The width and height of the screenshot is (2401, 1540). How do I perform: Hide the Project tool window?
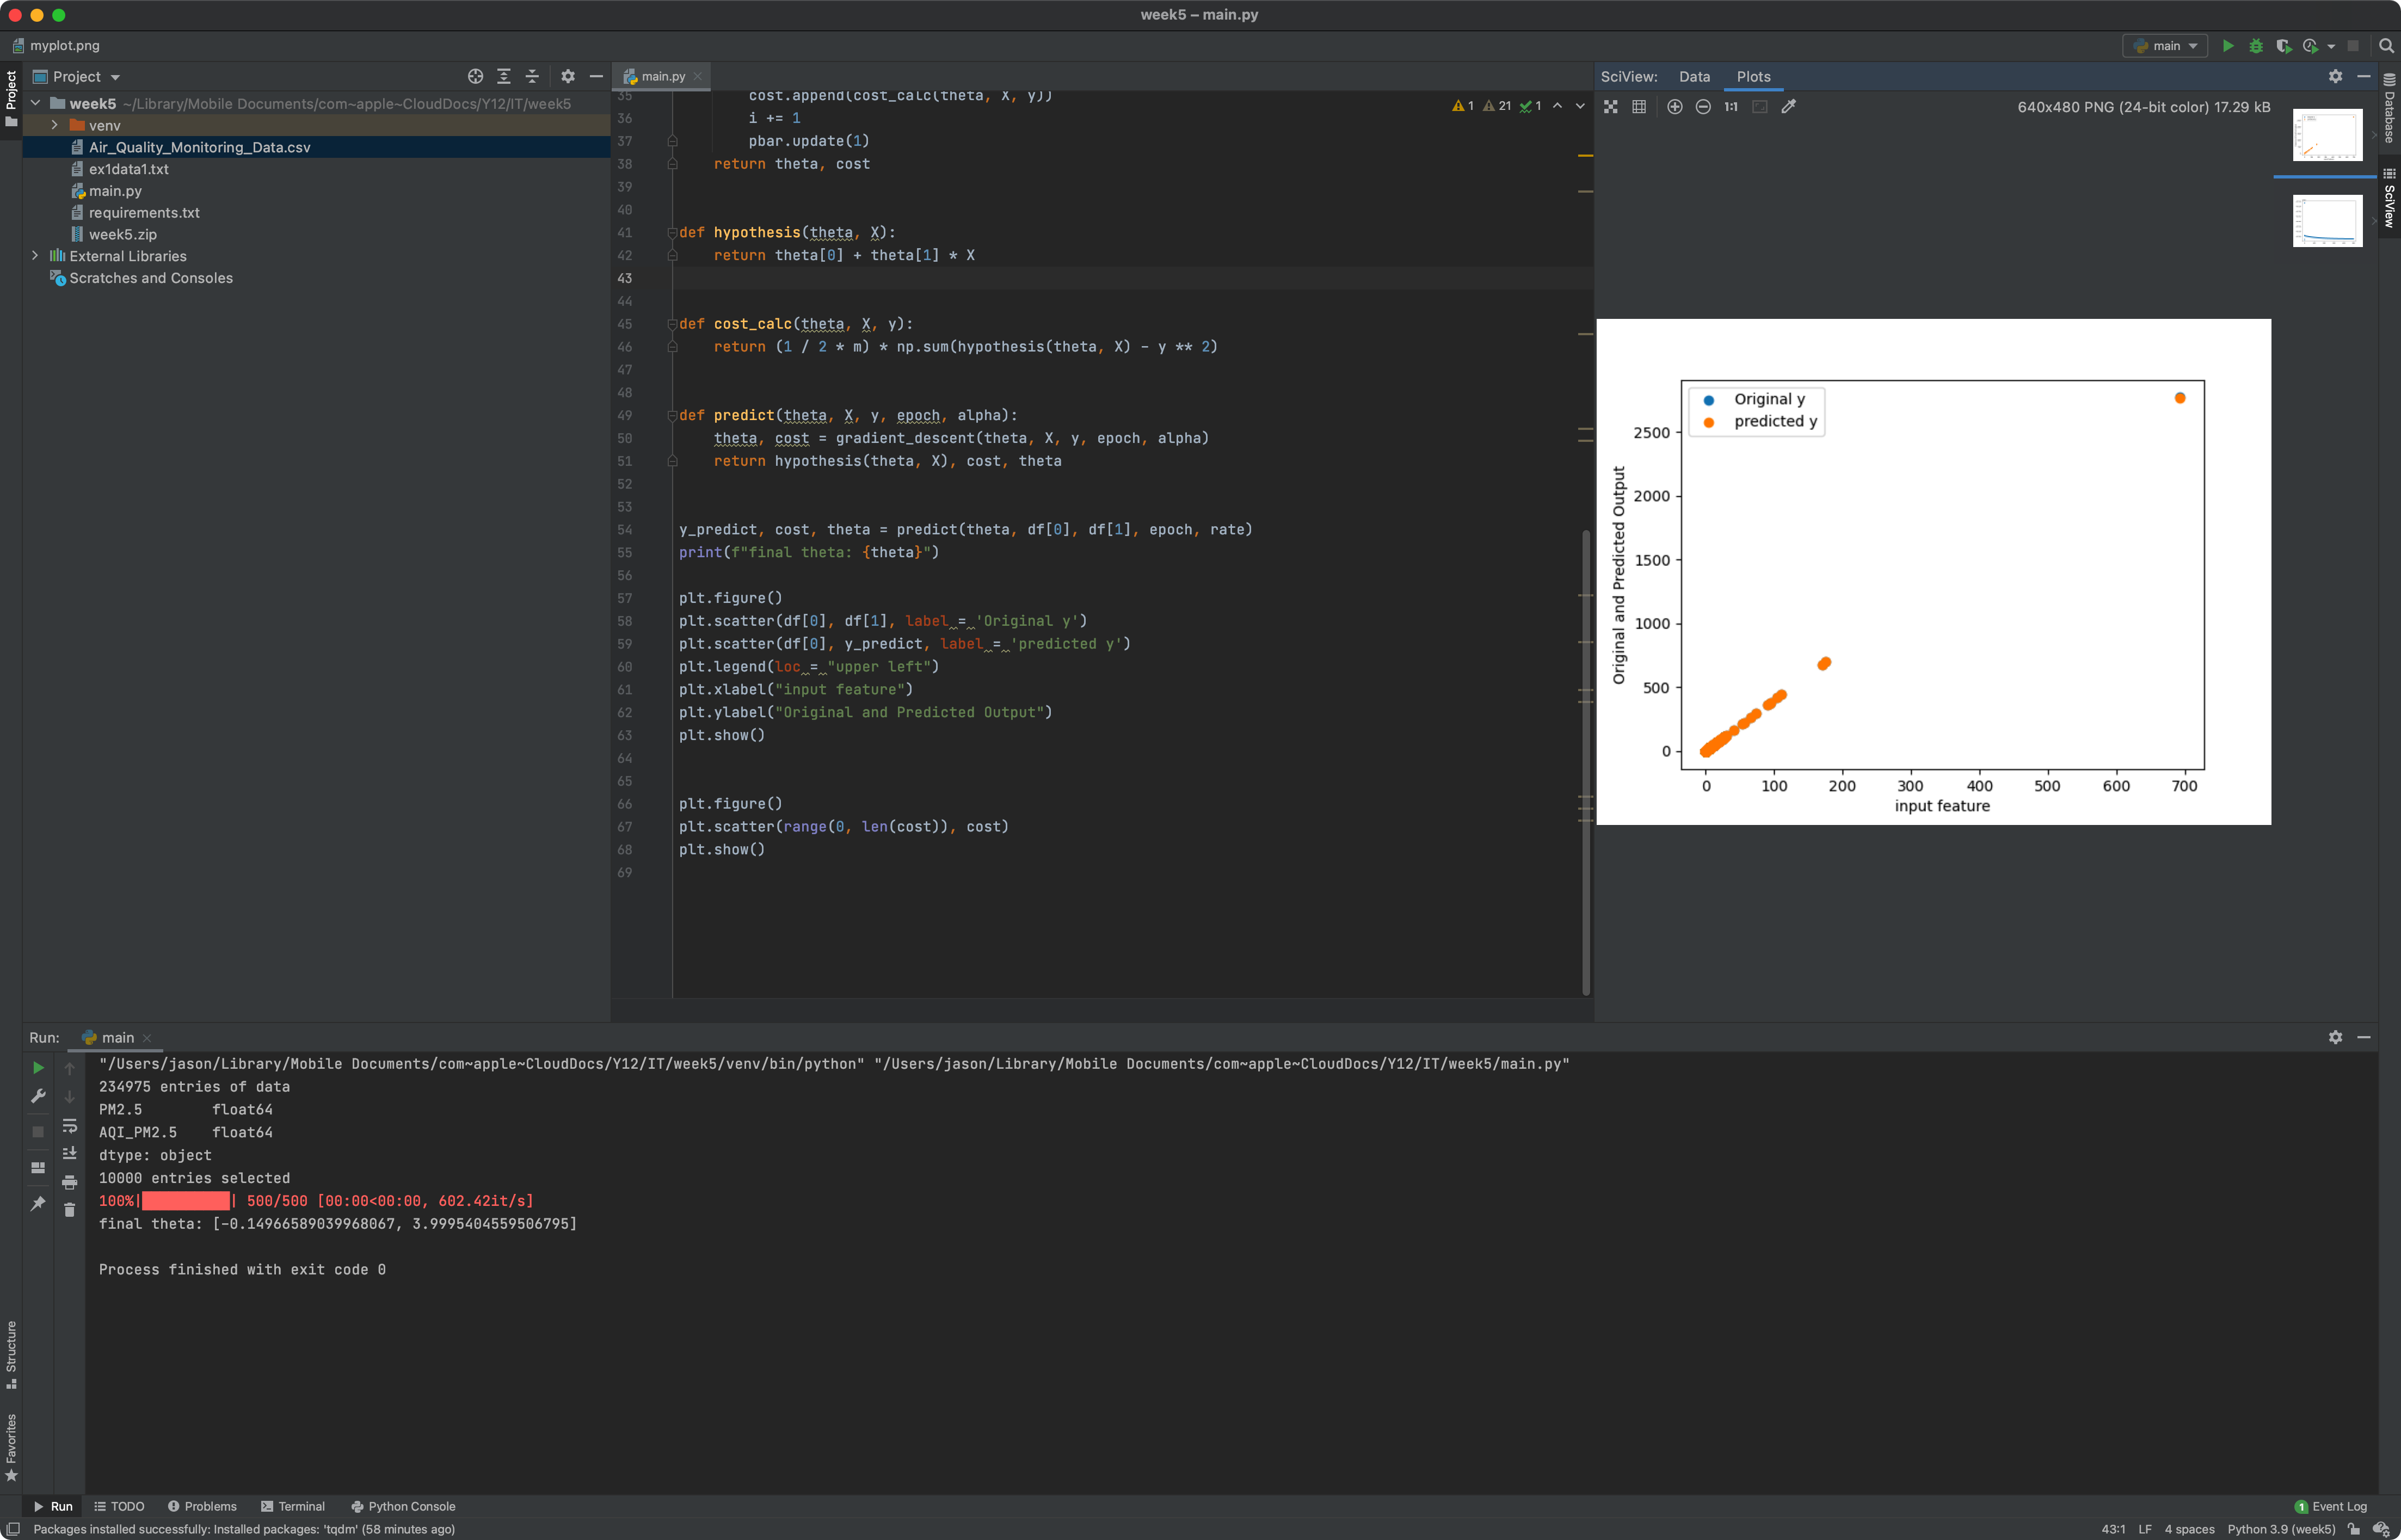point(596,77)
